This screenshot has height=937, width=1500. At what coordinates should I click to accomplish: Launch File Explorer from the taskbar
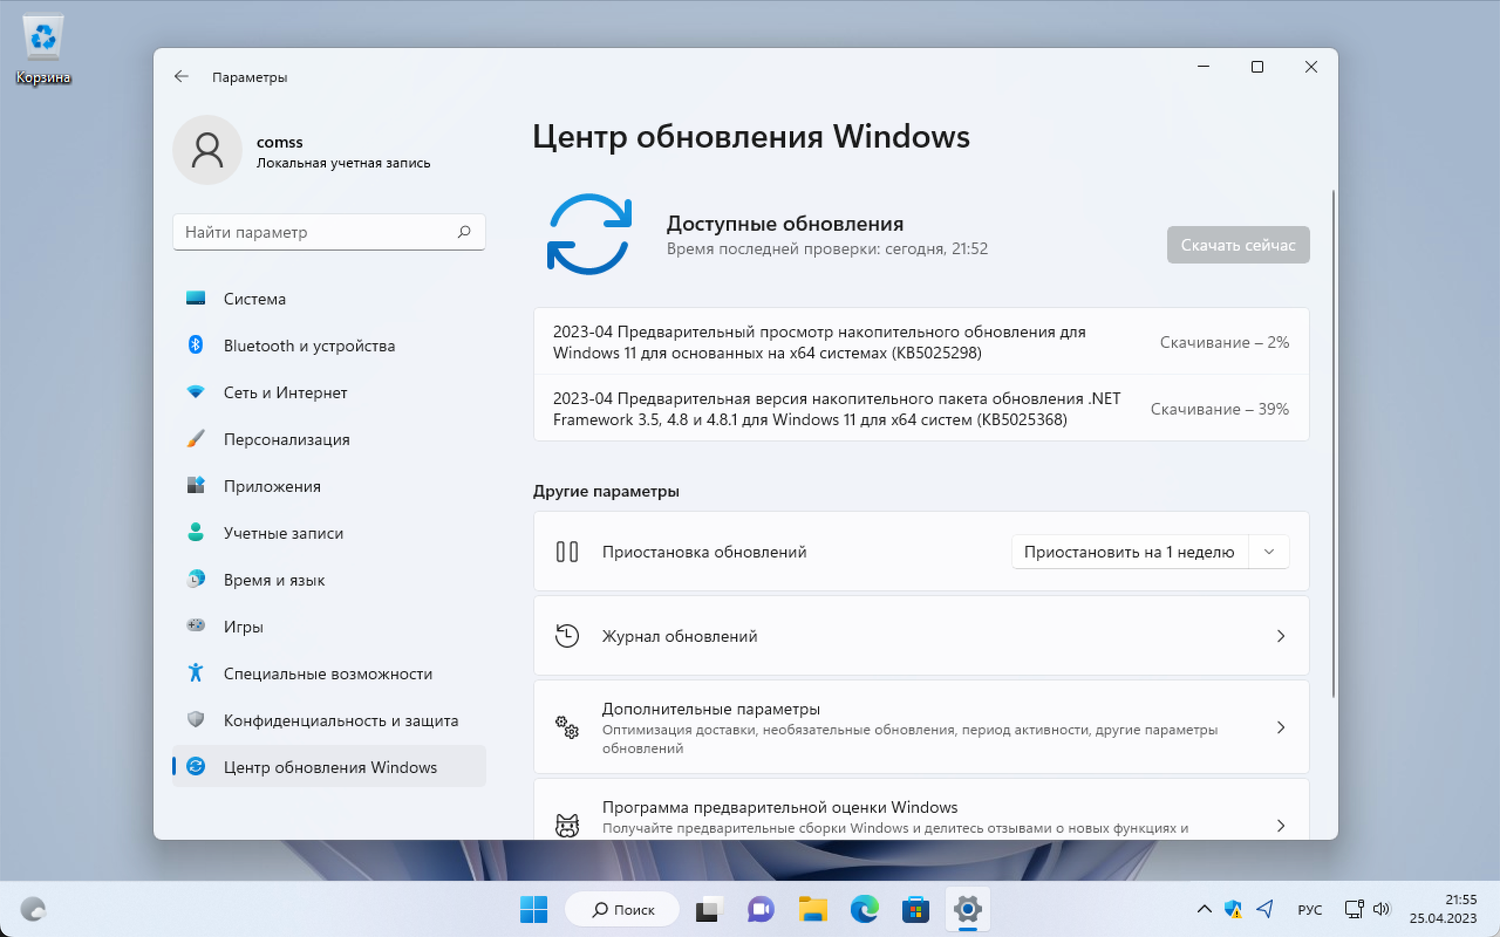(x=813, y=909)
